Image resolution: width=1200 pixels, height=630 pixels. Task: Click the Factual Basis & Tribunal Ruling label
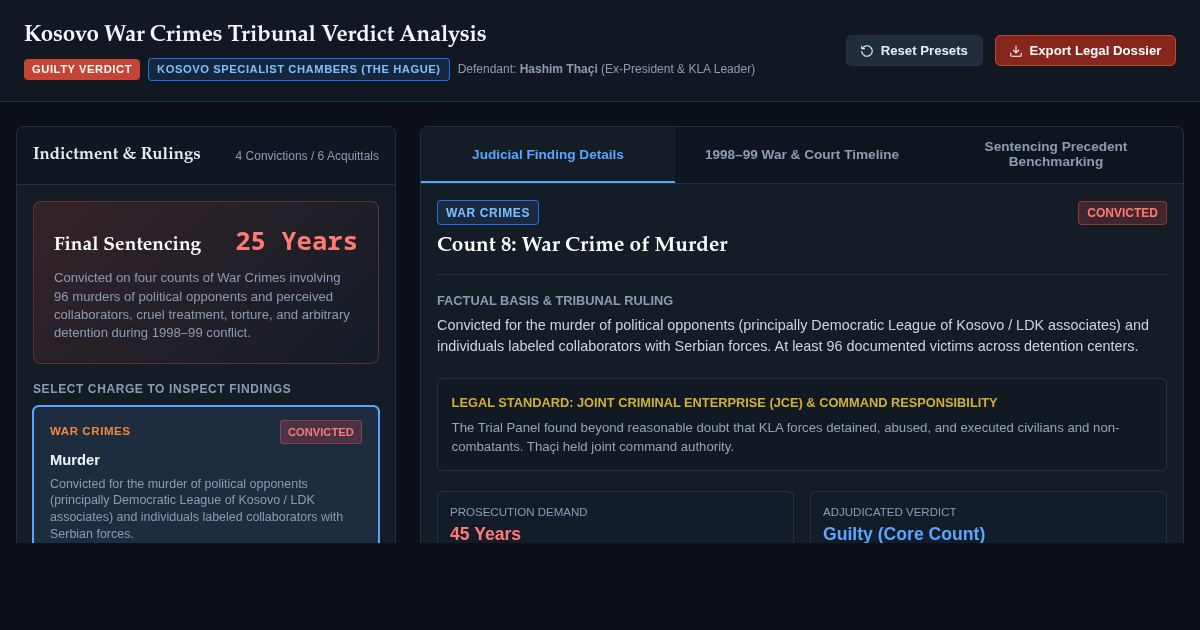[x=555, y=301]
